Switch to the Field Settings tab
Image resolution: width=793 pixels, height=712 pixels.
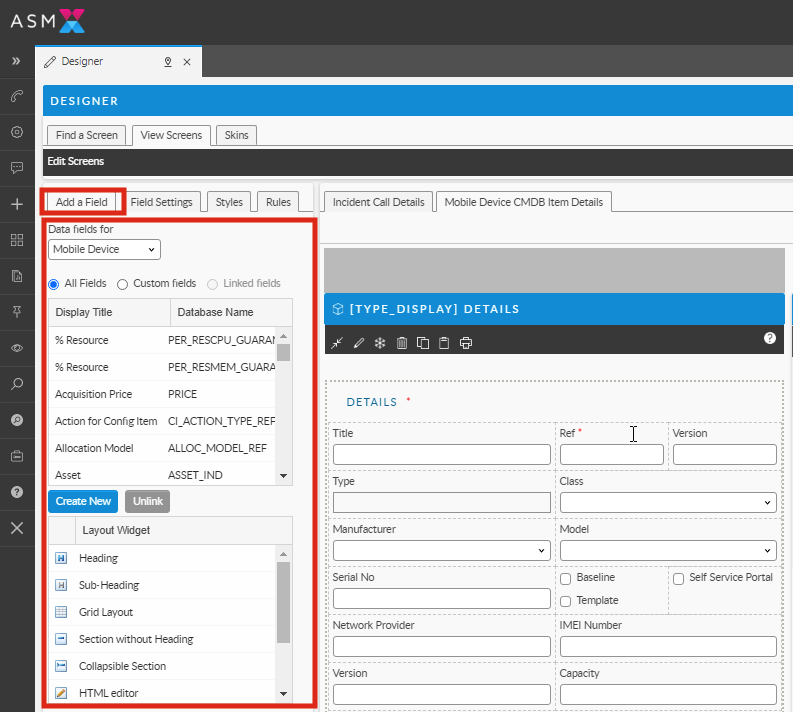pos(161,202)
